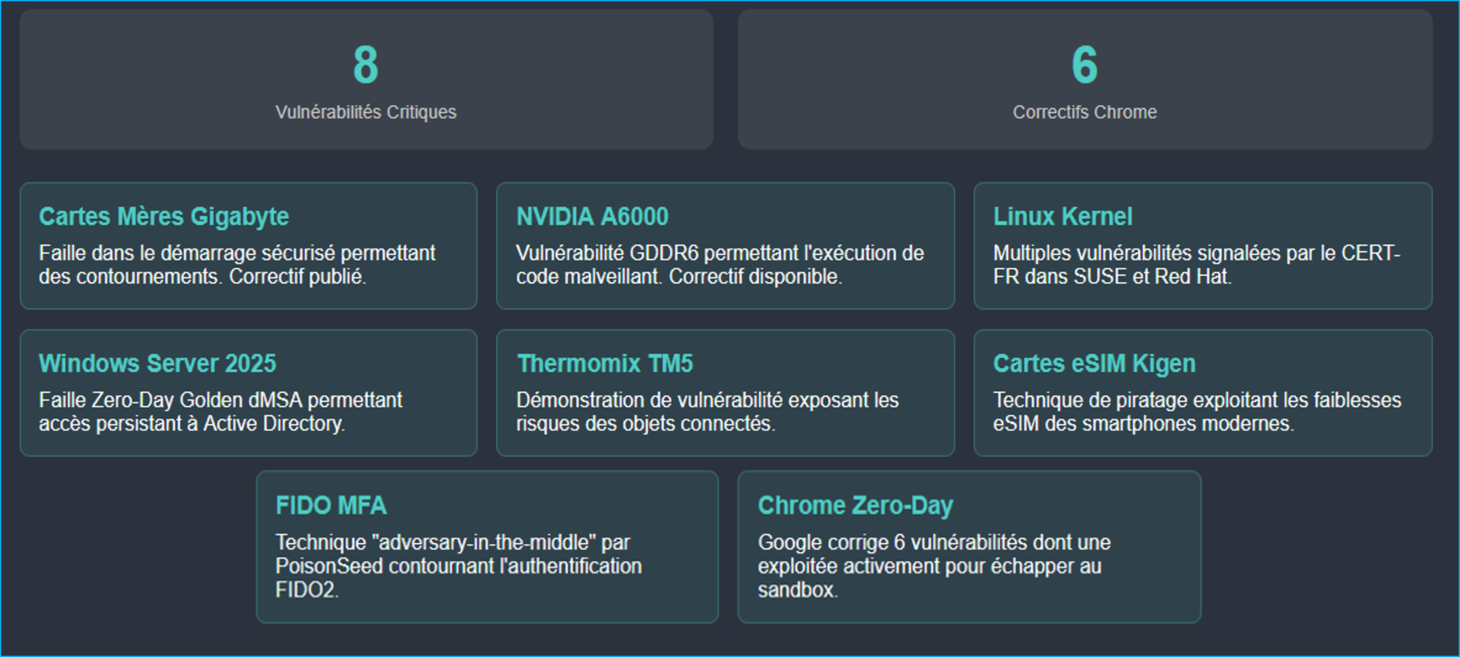The width and height of the screenshot is (1460, 657).
Task: Click the FIDO MFA heading
Action: [331, 505]
